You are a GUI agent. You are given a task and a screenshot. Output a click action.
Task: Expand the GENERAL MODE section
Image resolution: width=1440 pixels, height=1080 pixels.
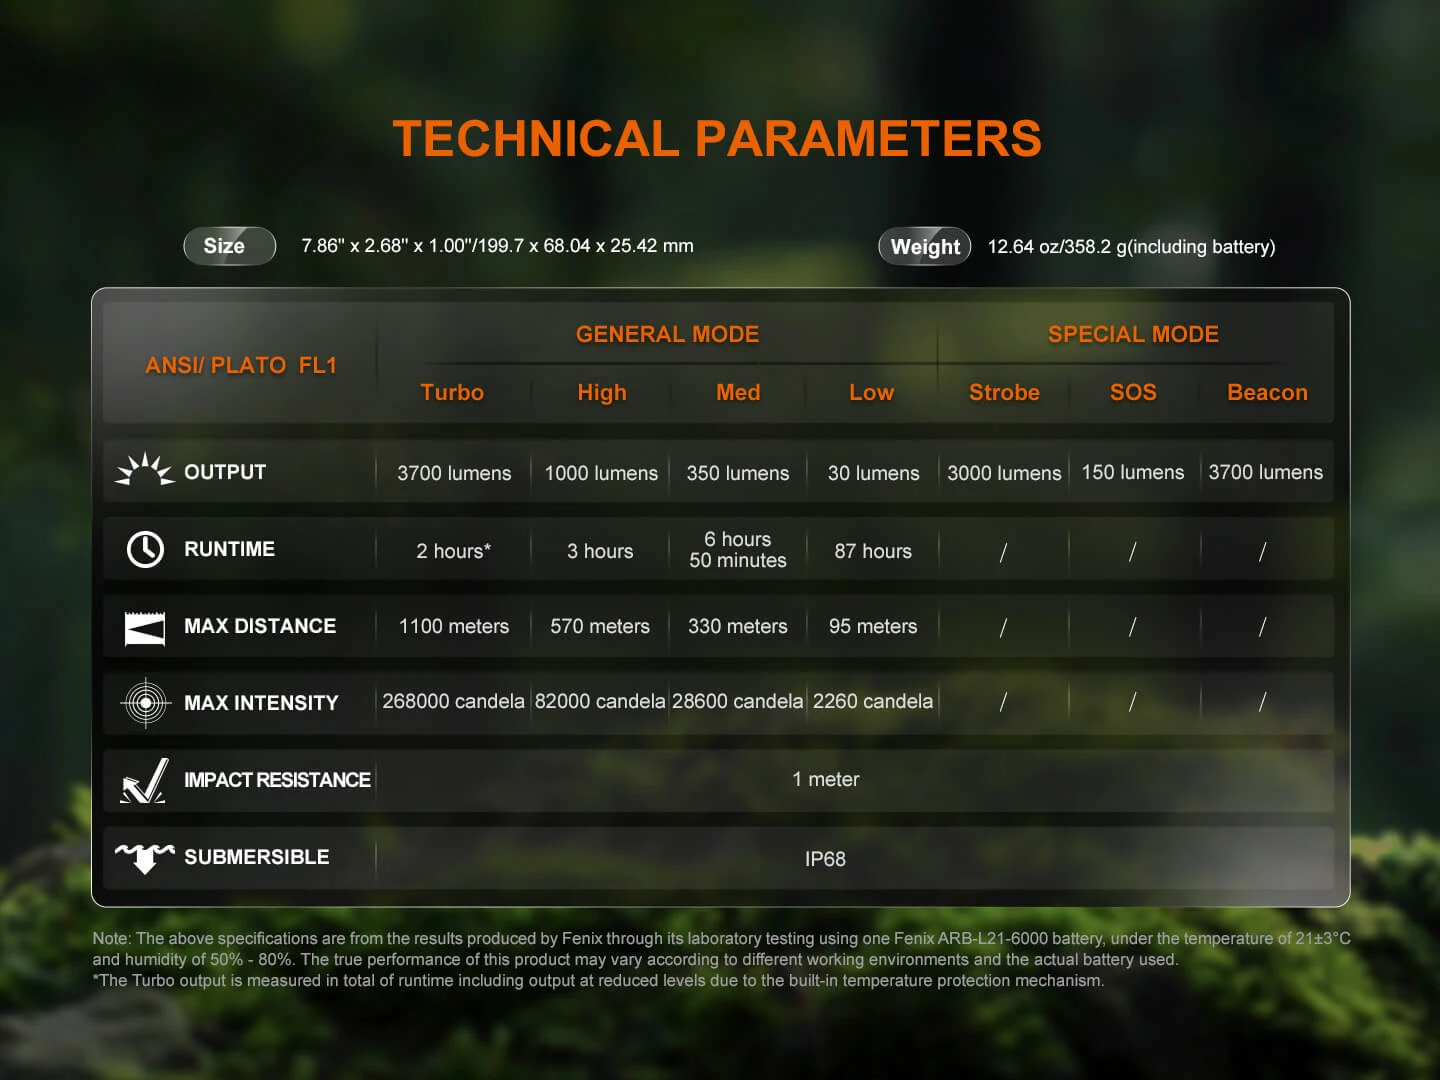(x=667, y=334)
